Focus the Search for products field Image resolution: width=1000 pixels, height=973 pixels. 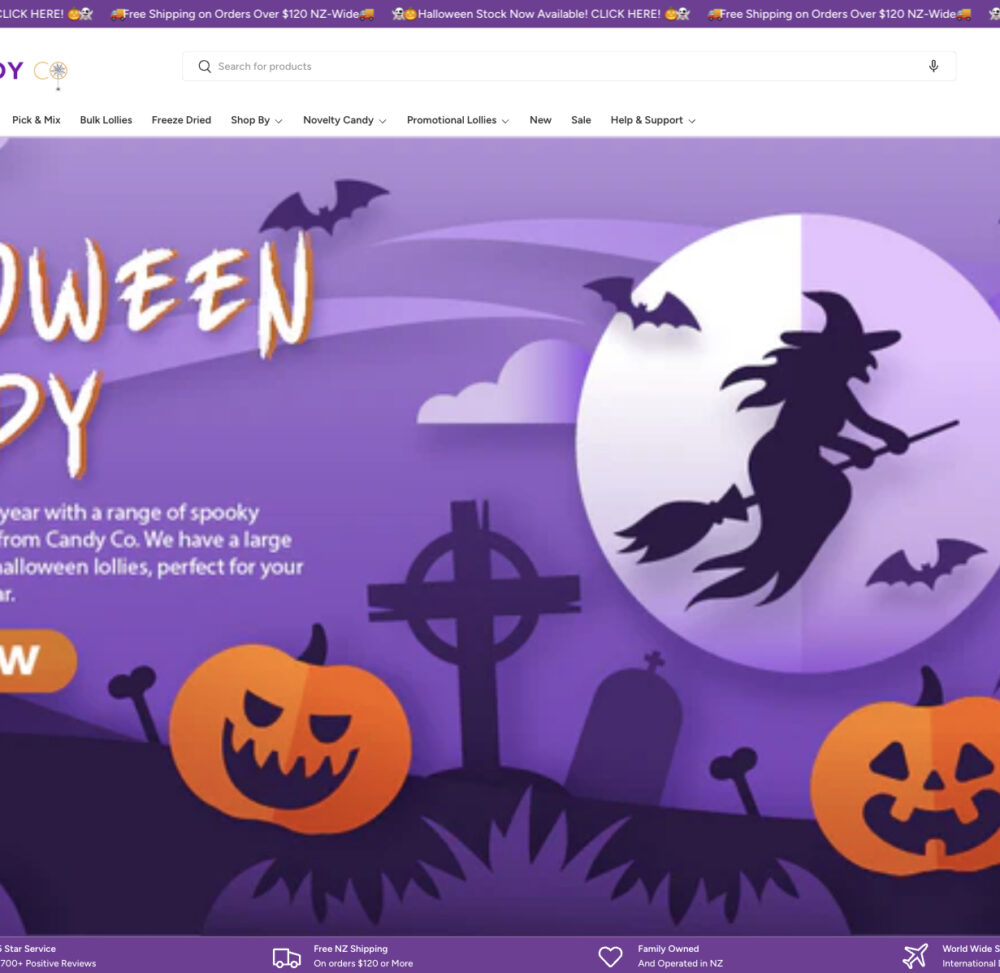pos(560,67)
